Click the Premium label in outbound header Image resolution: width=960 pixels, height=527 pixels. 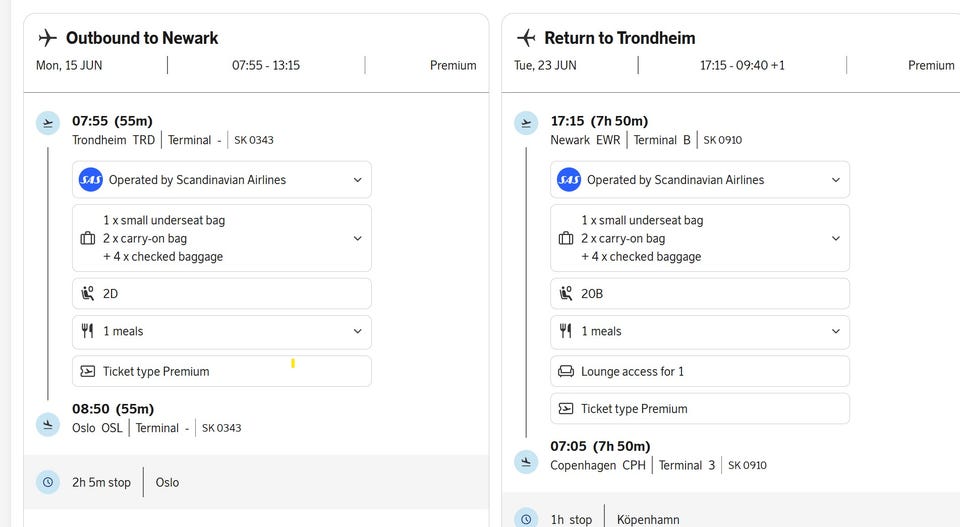(x=453, y=65)
